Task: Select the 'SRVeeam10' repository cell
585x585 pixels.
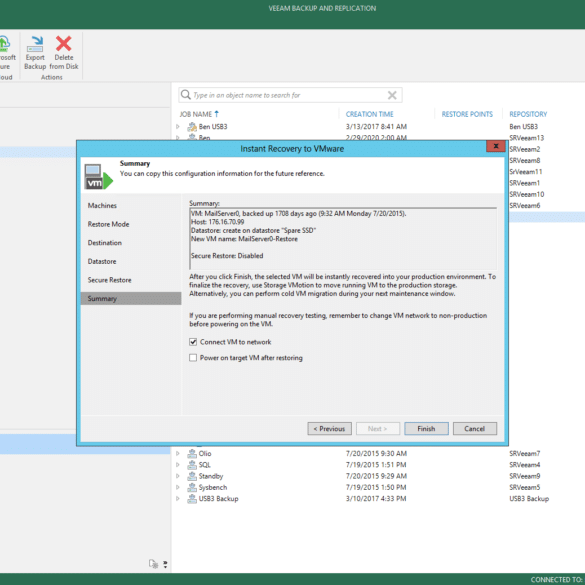Action: (526, 194)
